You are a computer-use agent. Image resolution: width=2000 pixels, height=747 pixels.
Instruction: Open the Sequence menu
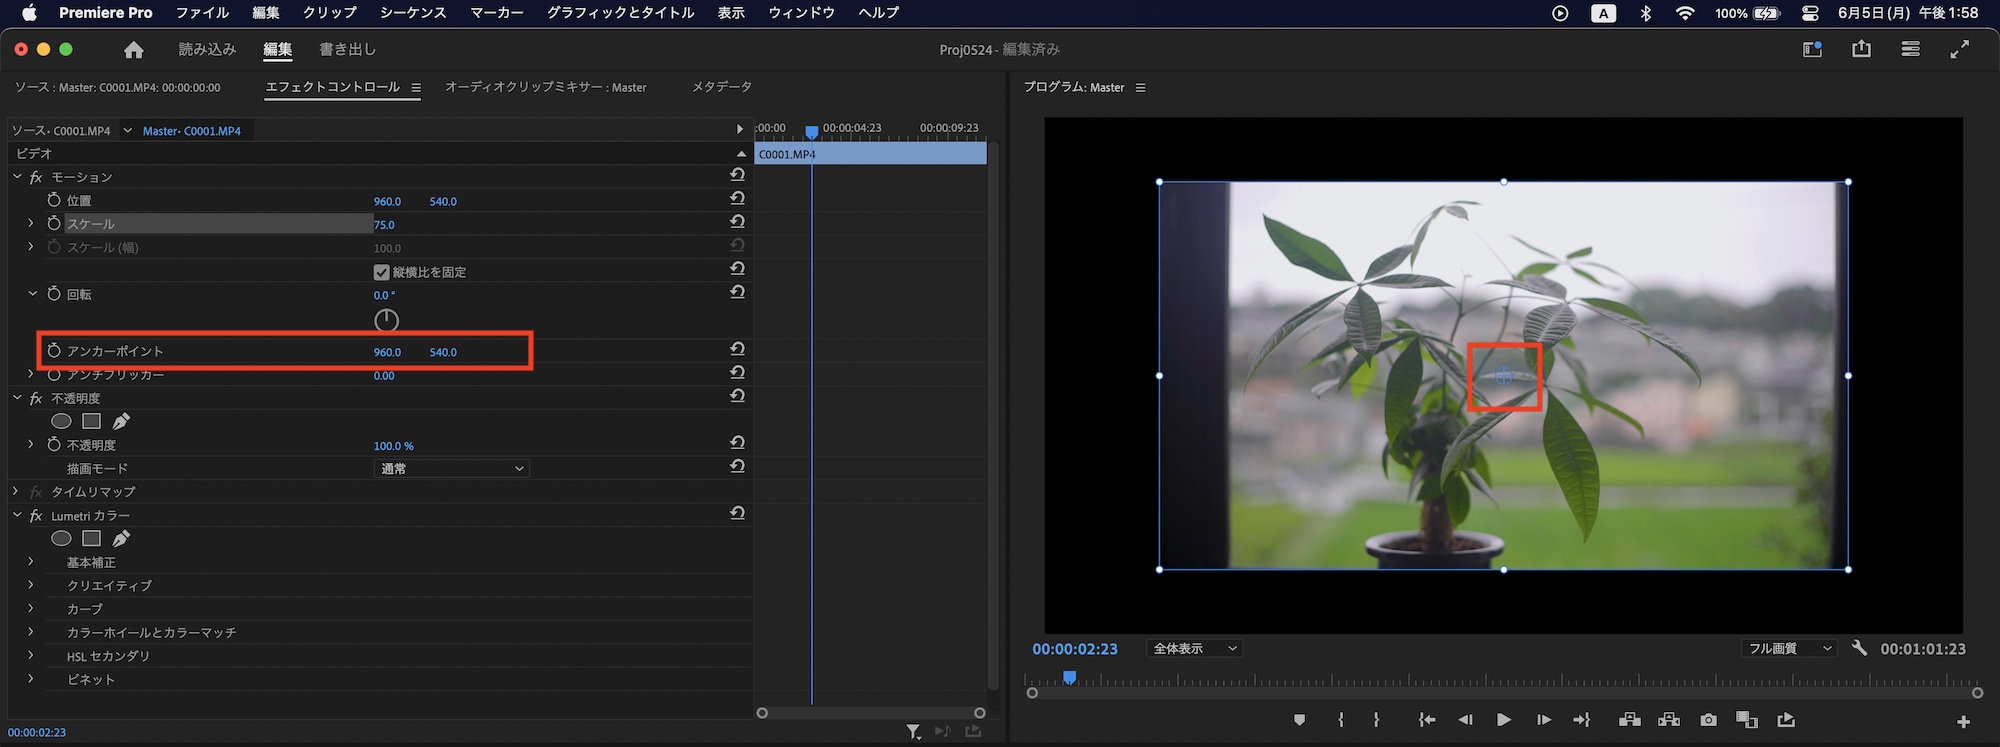pos(412,13)
